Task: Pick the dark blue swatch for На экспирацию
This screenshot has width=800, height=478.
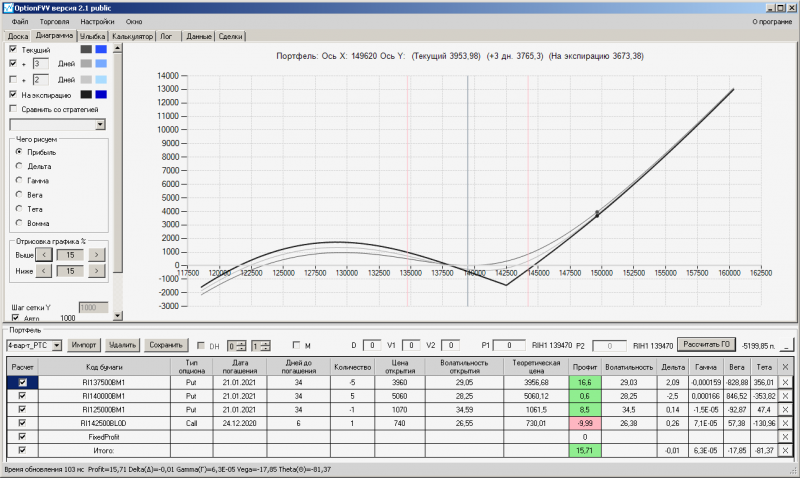Action: 101,94
